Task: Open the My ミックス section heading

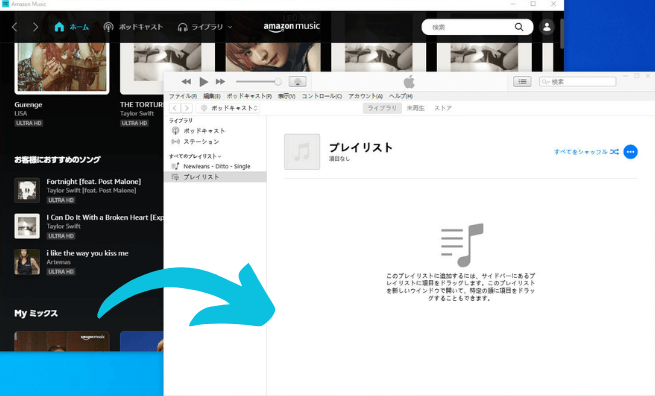Action: (36, 313)
